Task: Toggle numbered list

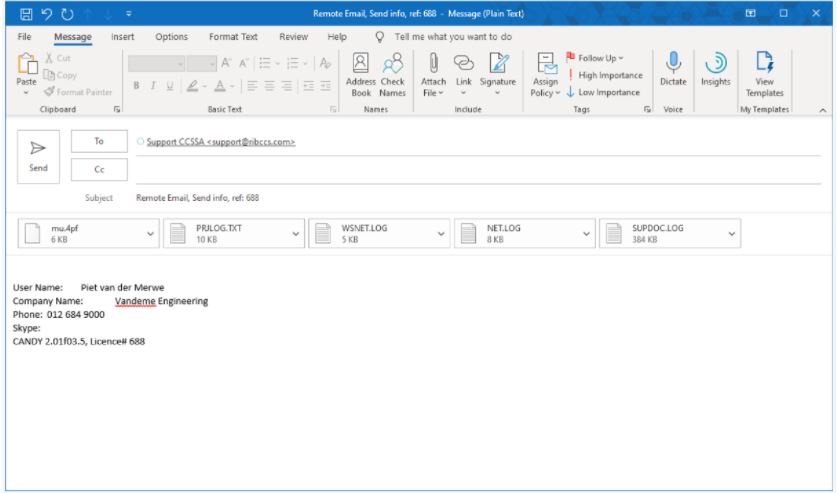Action: tap(293, 63)
